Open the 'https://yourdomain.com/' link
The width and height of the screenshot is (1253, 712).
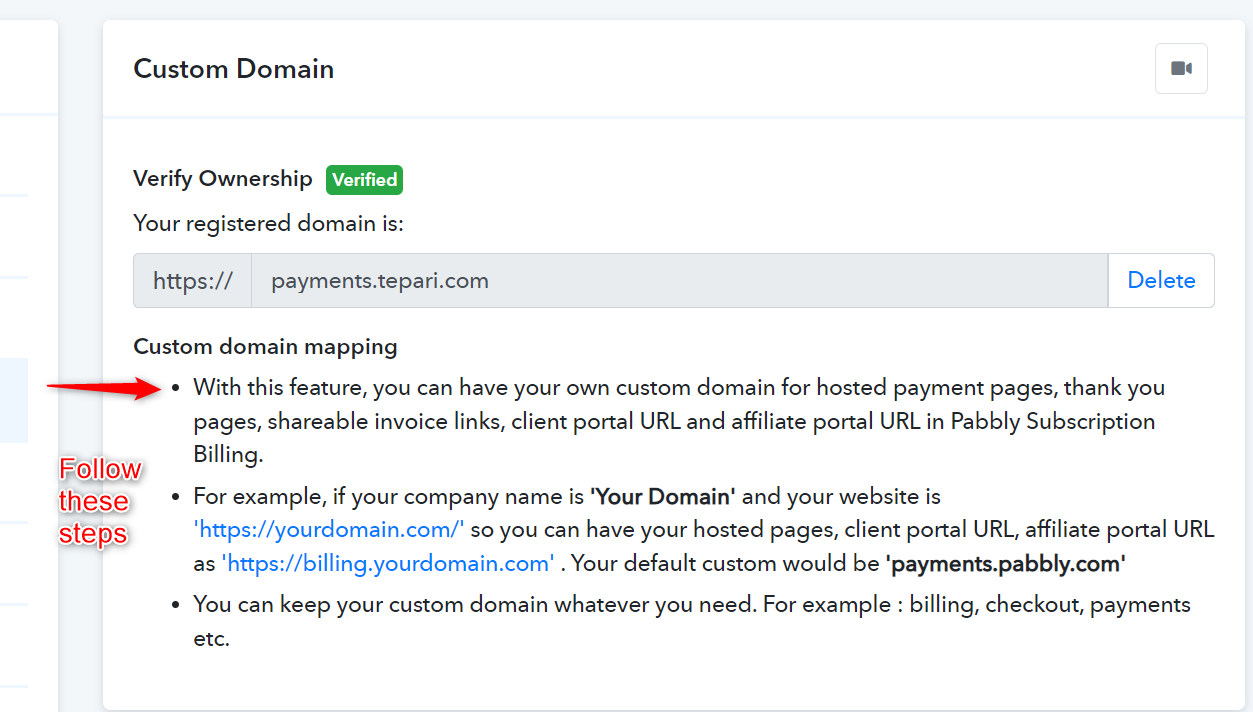[x=329, y=528]
